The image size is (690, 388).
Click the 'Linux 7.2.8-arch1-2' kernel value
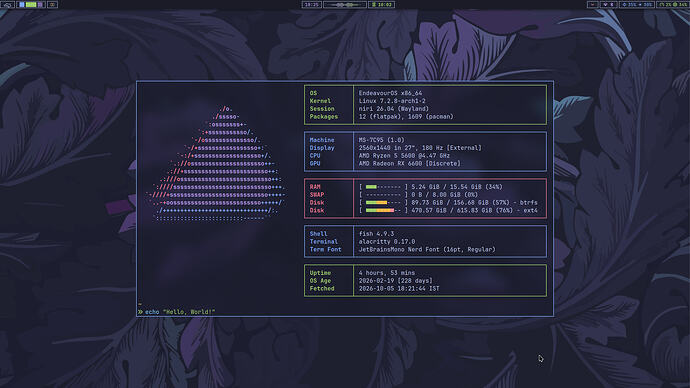(392, 101)
